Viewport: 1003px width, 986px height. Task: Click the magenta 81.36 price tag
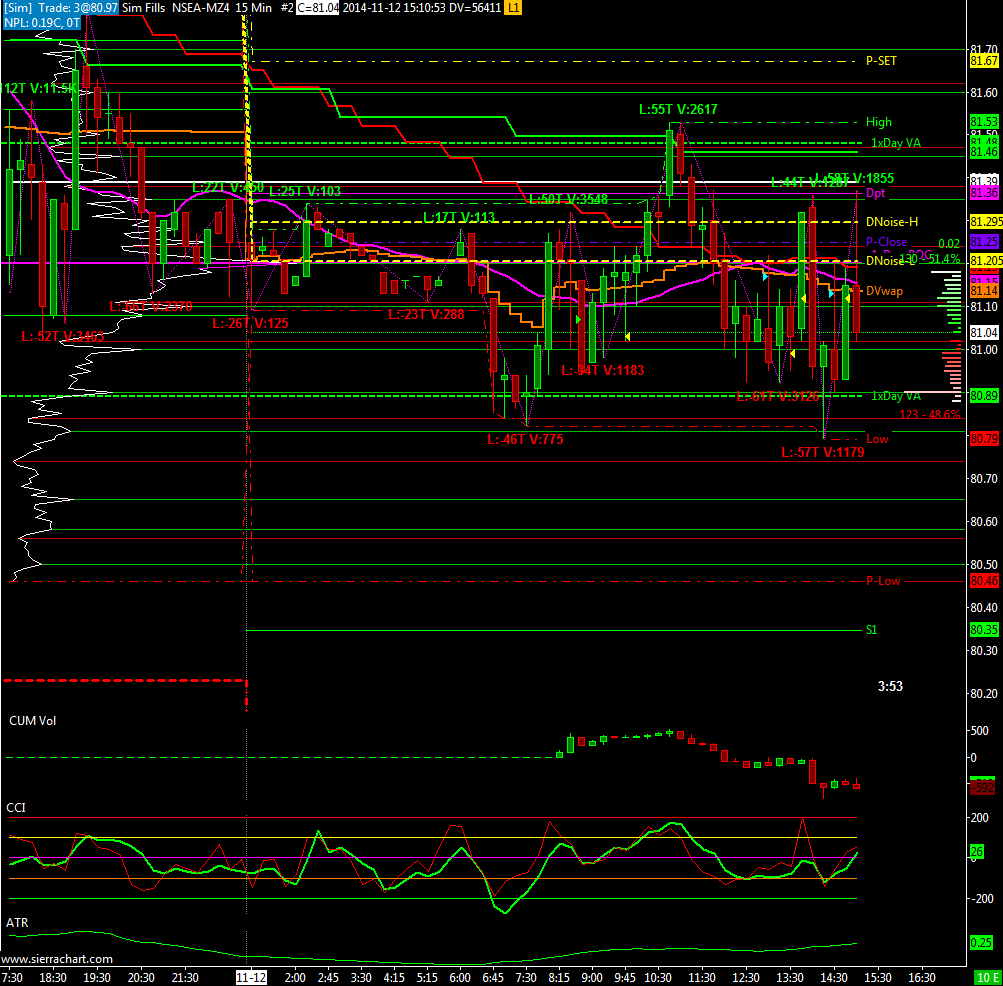pyautogui.click(x=984, y=193)
